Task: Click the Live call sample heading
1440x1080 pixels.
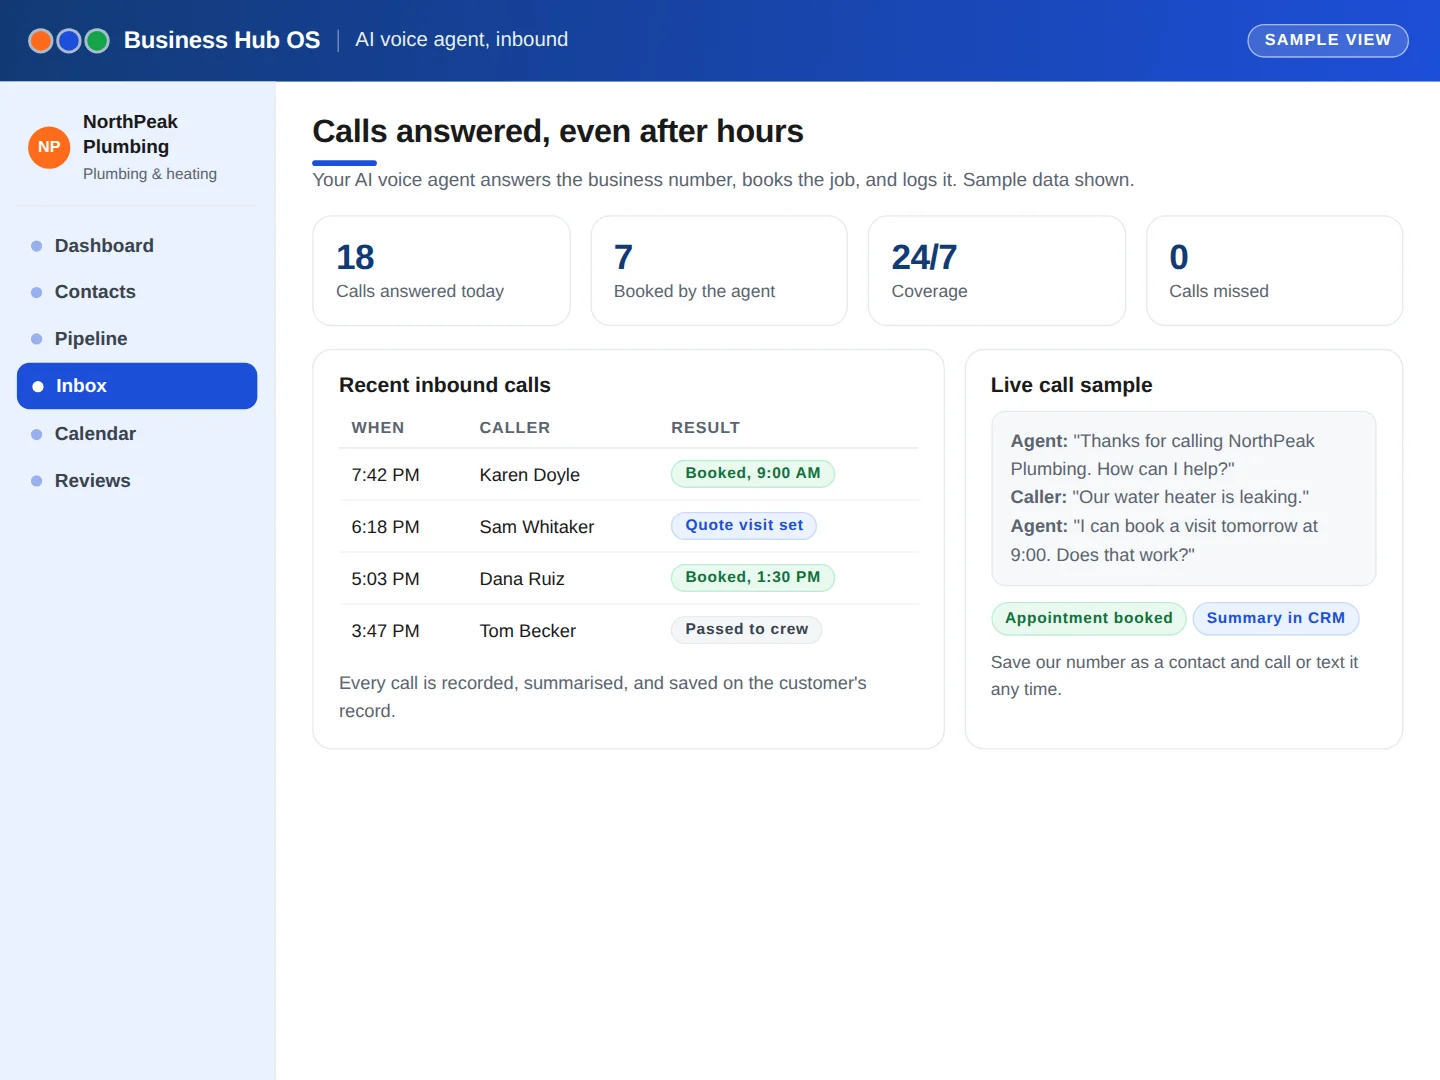Action: coord(1071,385)
